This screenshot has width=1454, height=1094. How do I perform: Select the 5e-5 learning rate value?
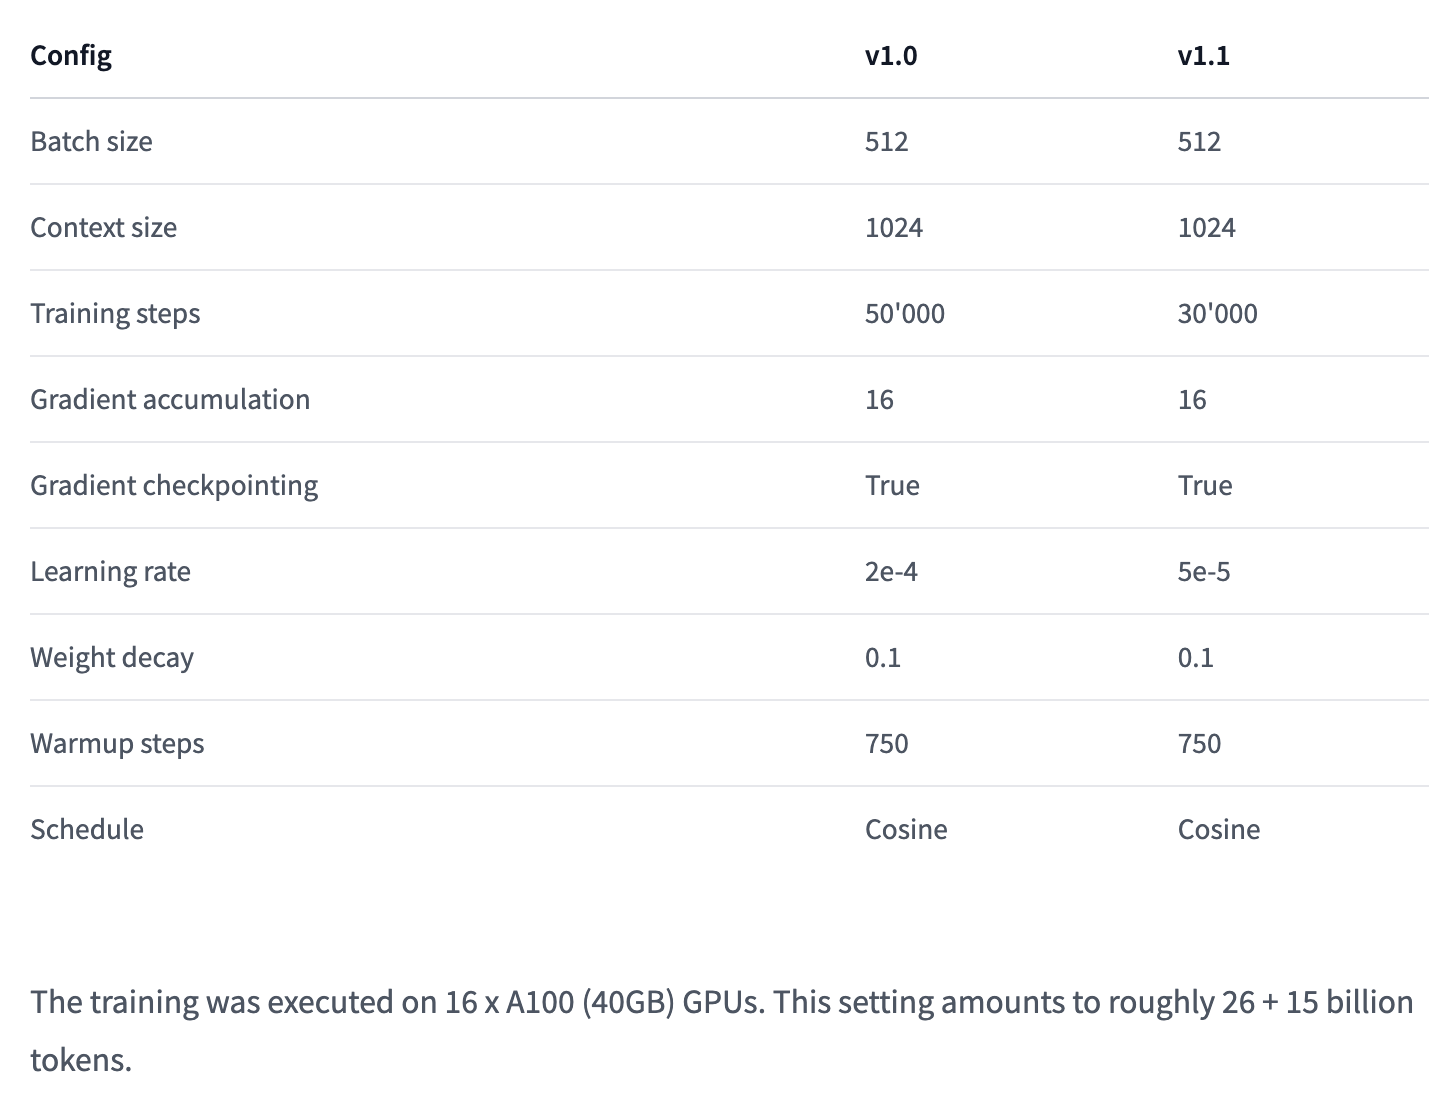(1204, 571)
